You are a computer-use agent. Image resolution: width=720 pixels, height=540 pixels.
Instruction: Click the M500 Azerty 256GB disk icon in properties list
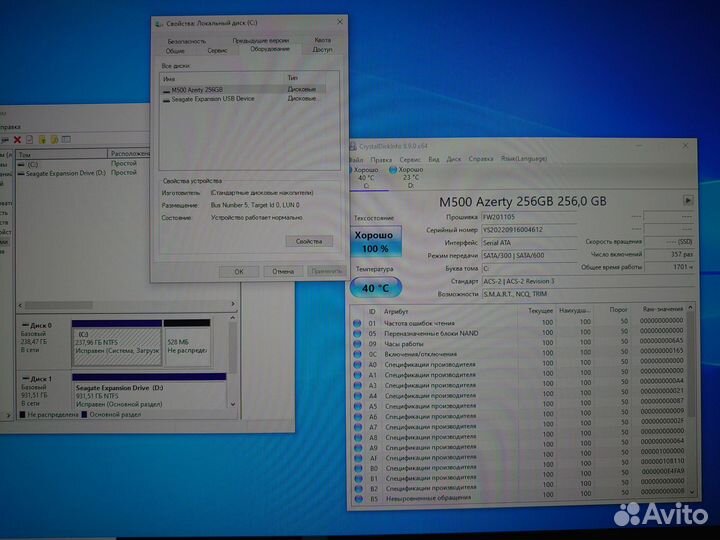166,90
